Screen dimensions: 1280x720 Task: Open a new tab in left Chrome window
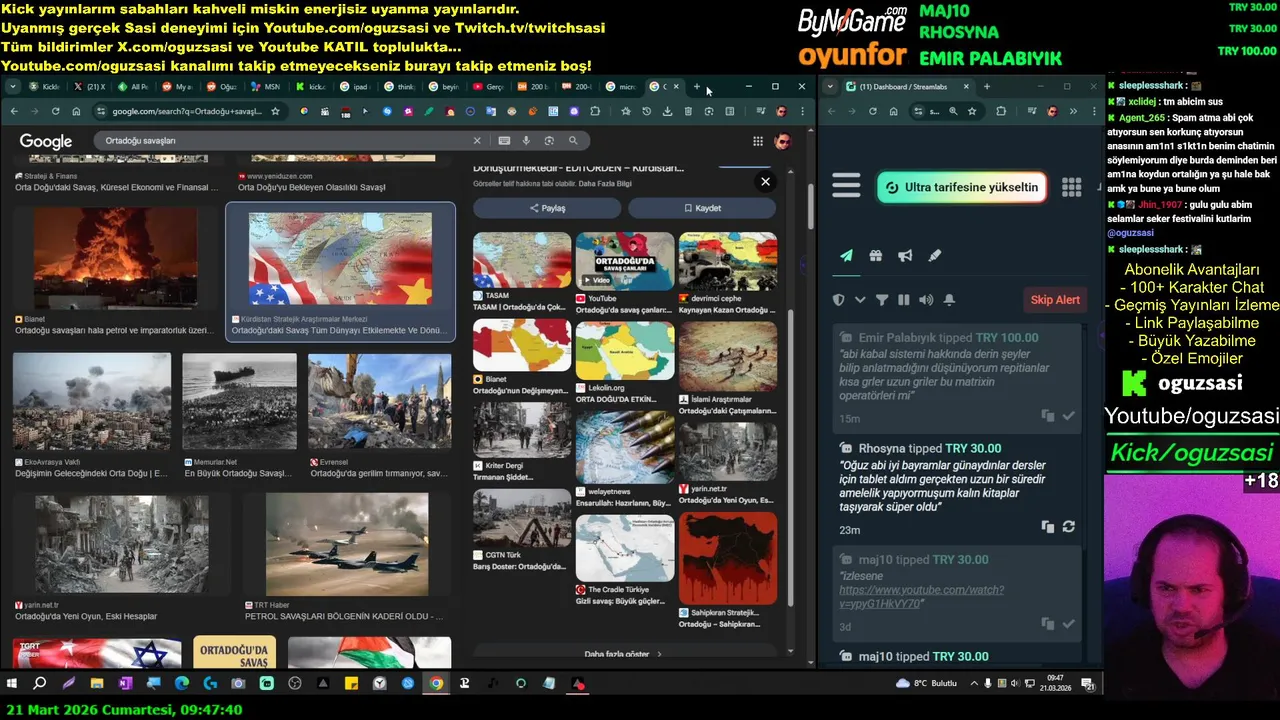click(x=697, y=87)
